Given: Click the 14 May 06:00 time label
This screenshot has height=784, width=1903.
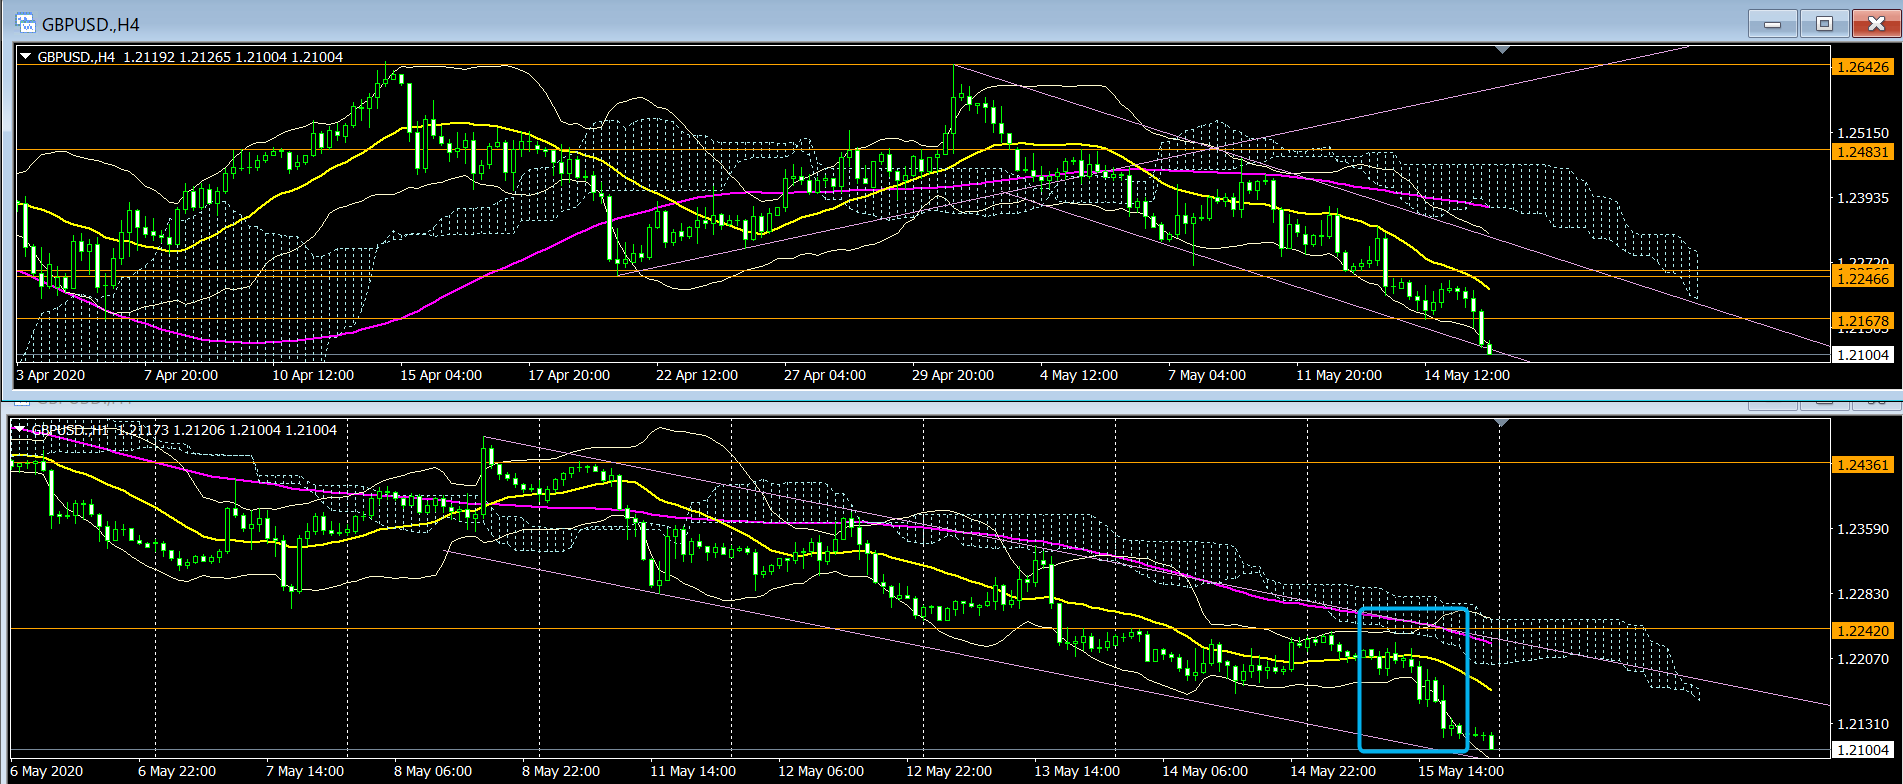Looking at the screenshot, I should point(1205,771).
